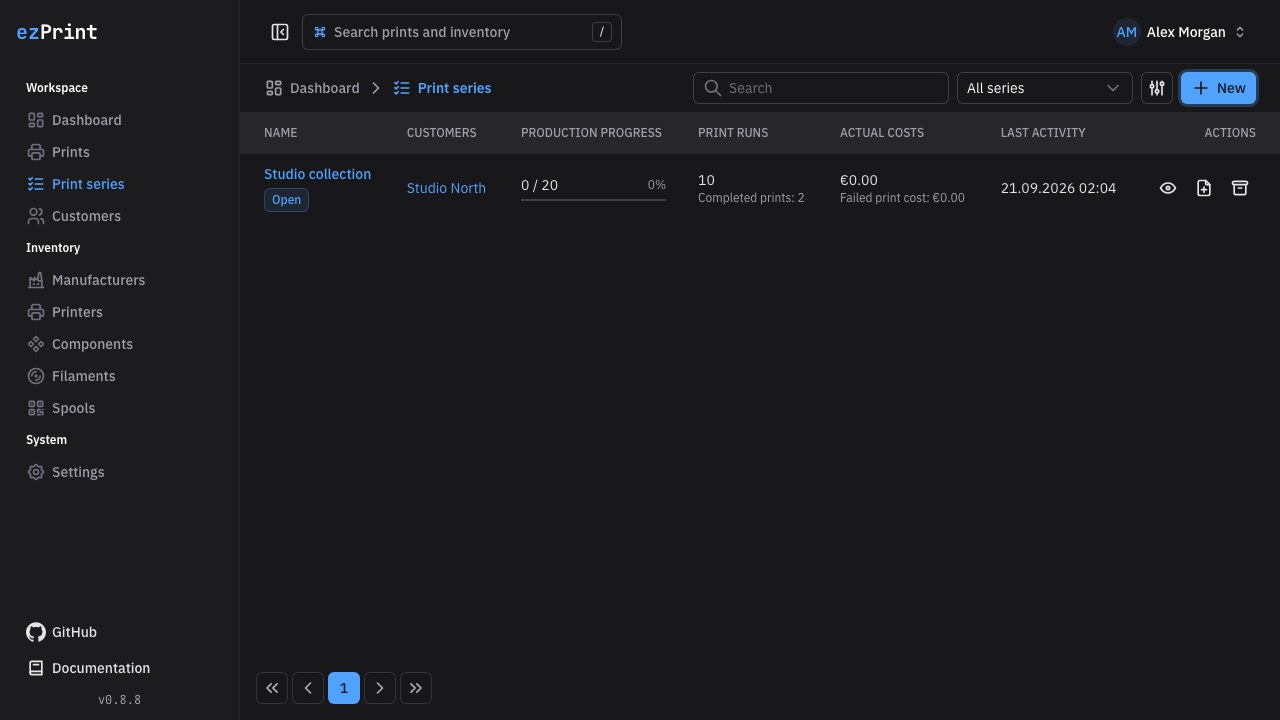Add a print via the file-plus action icon
Viewport: 1280px width, 720px height.
tap(1204, 188)
